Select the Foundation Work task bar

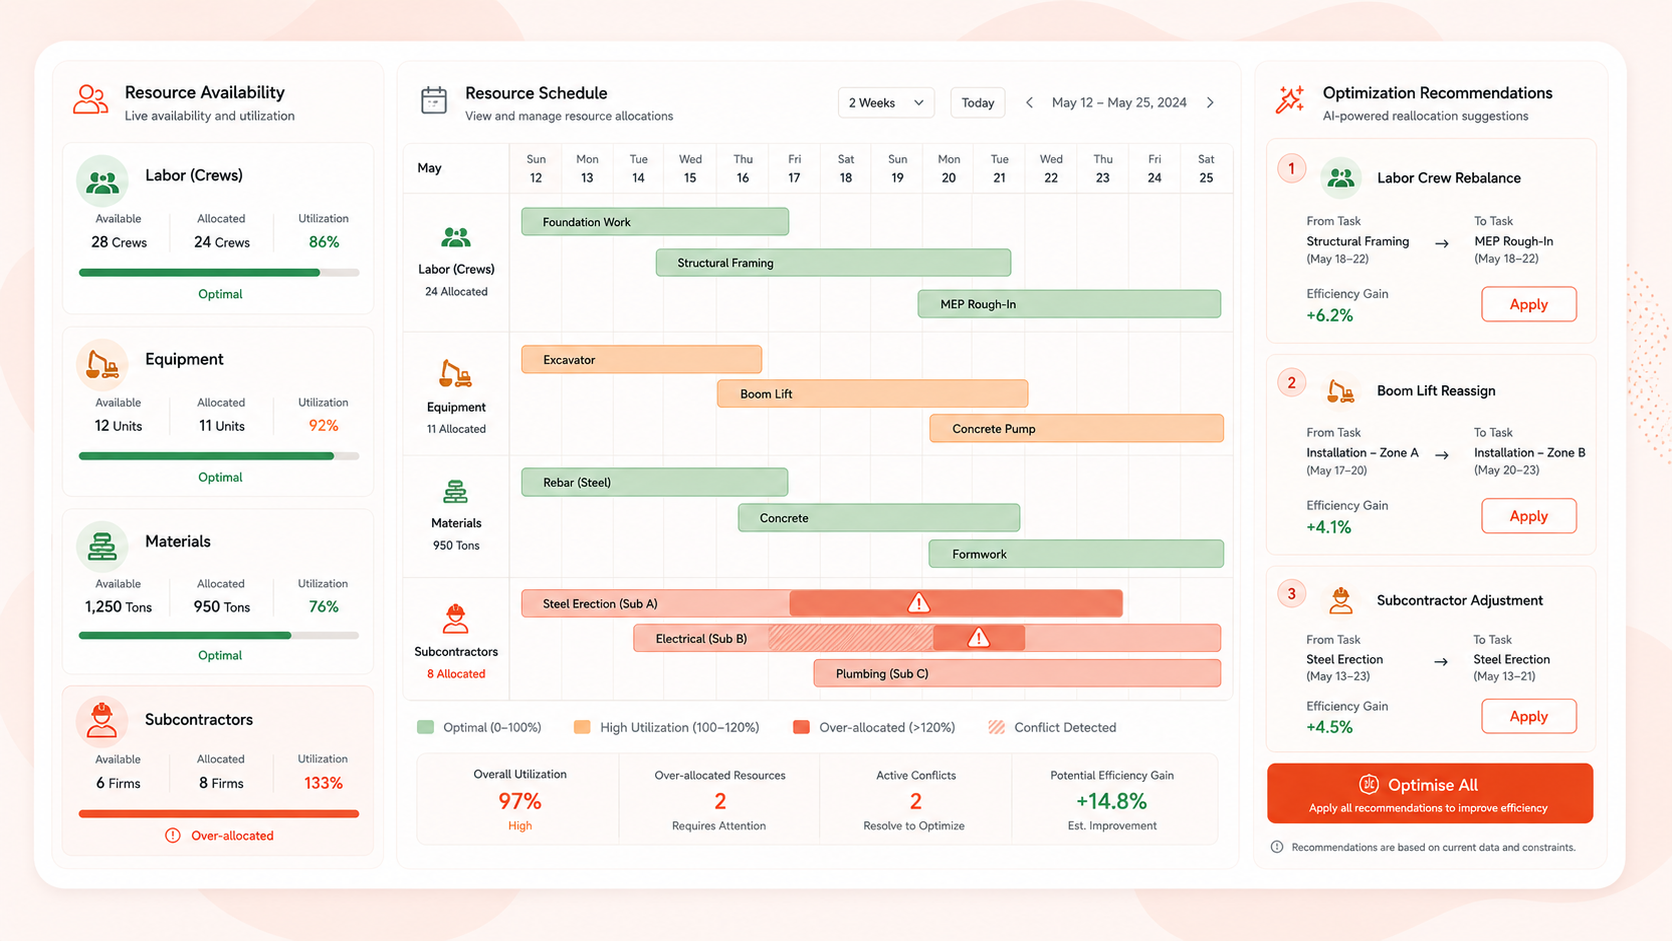click(655, 222)
